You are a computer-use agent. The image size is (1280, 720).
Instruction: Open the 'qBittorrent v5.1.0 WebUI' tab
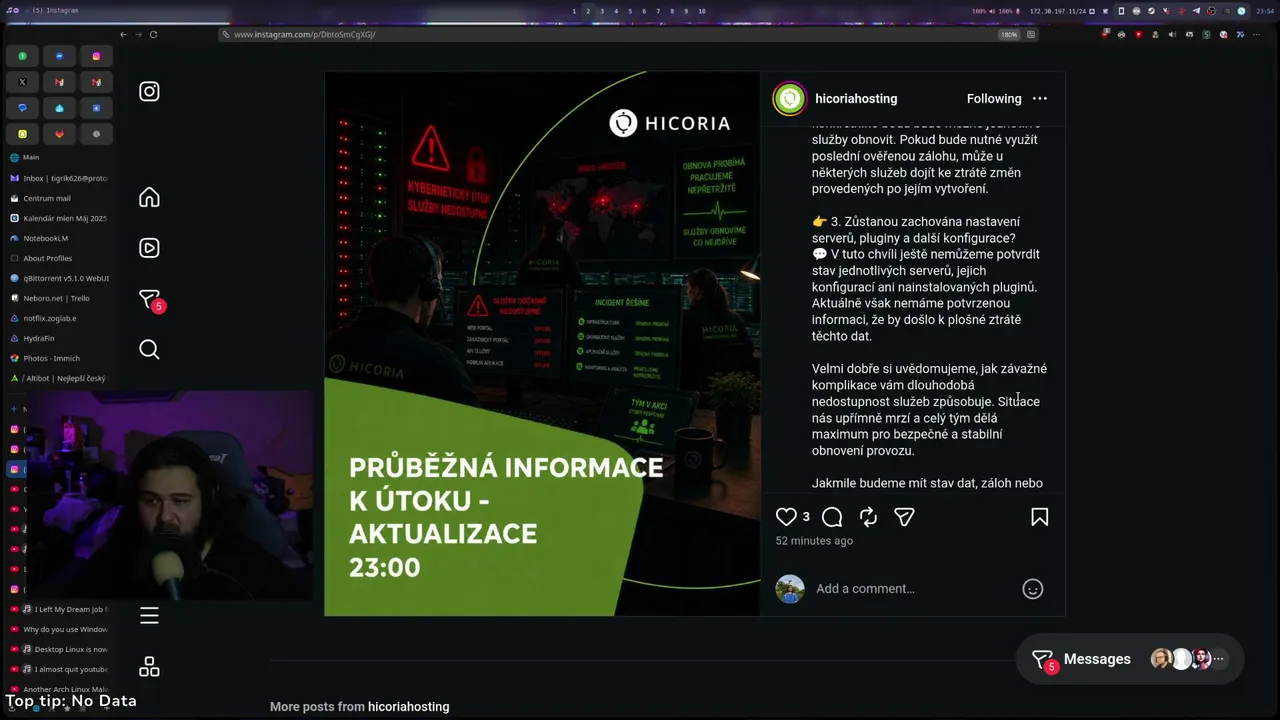click(x=59, y=278)
